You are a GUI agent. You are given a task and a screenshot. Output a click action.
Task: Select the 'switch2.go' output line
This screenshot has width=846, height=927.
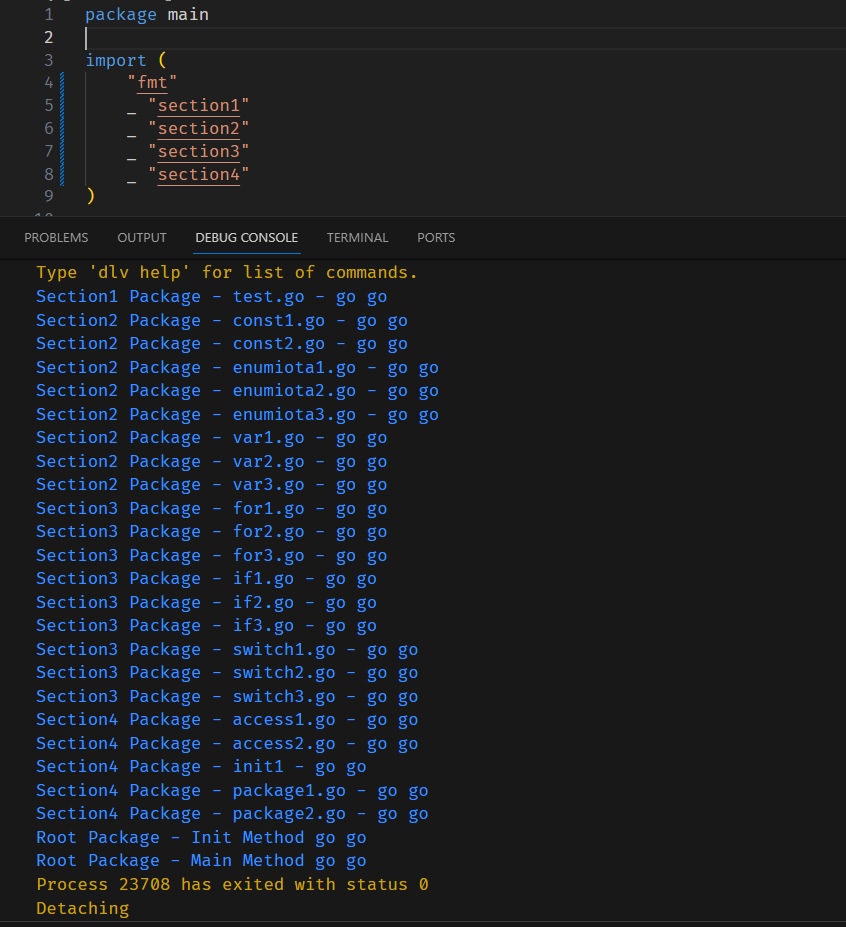227,673
